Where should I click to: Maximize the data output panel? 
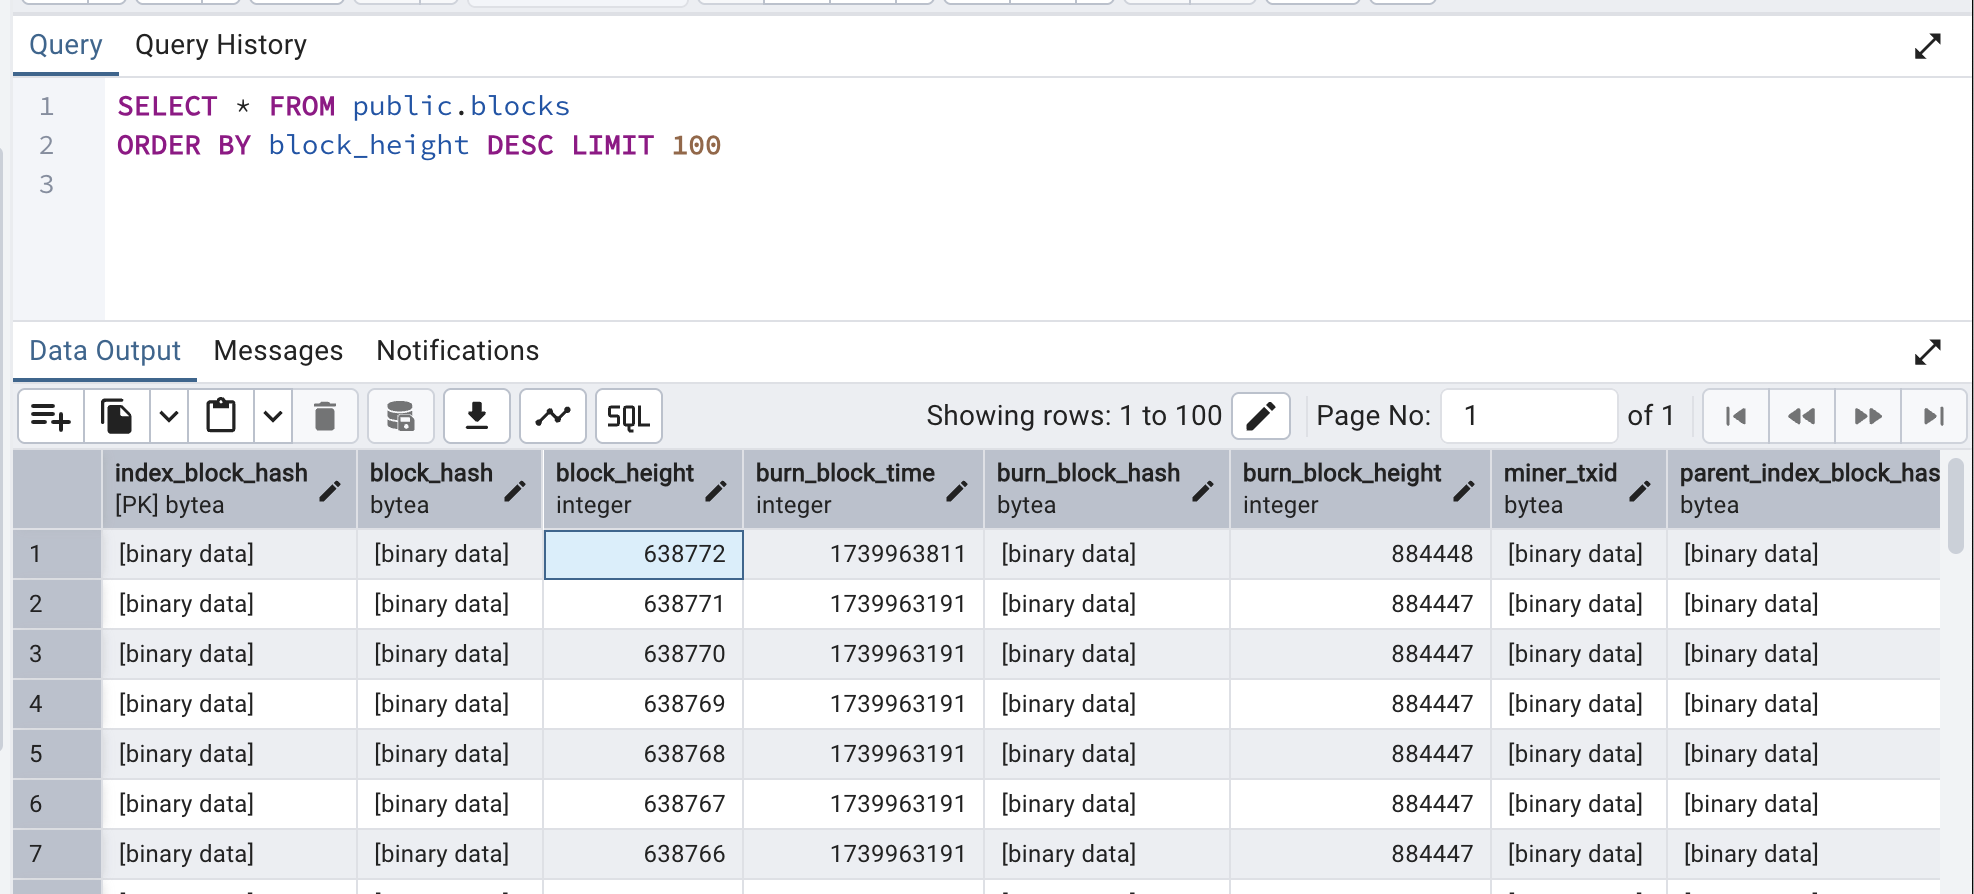[x=1928, y=352]
